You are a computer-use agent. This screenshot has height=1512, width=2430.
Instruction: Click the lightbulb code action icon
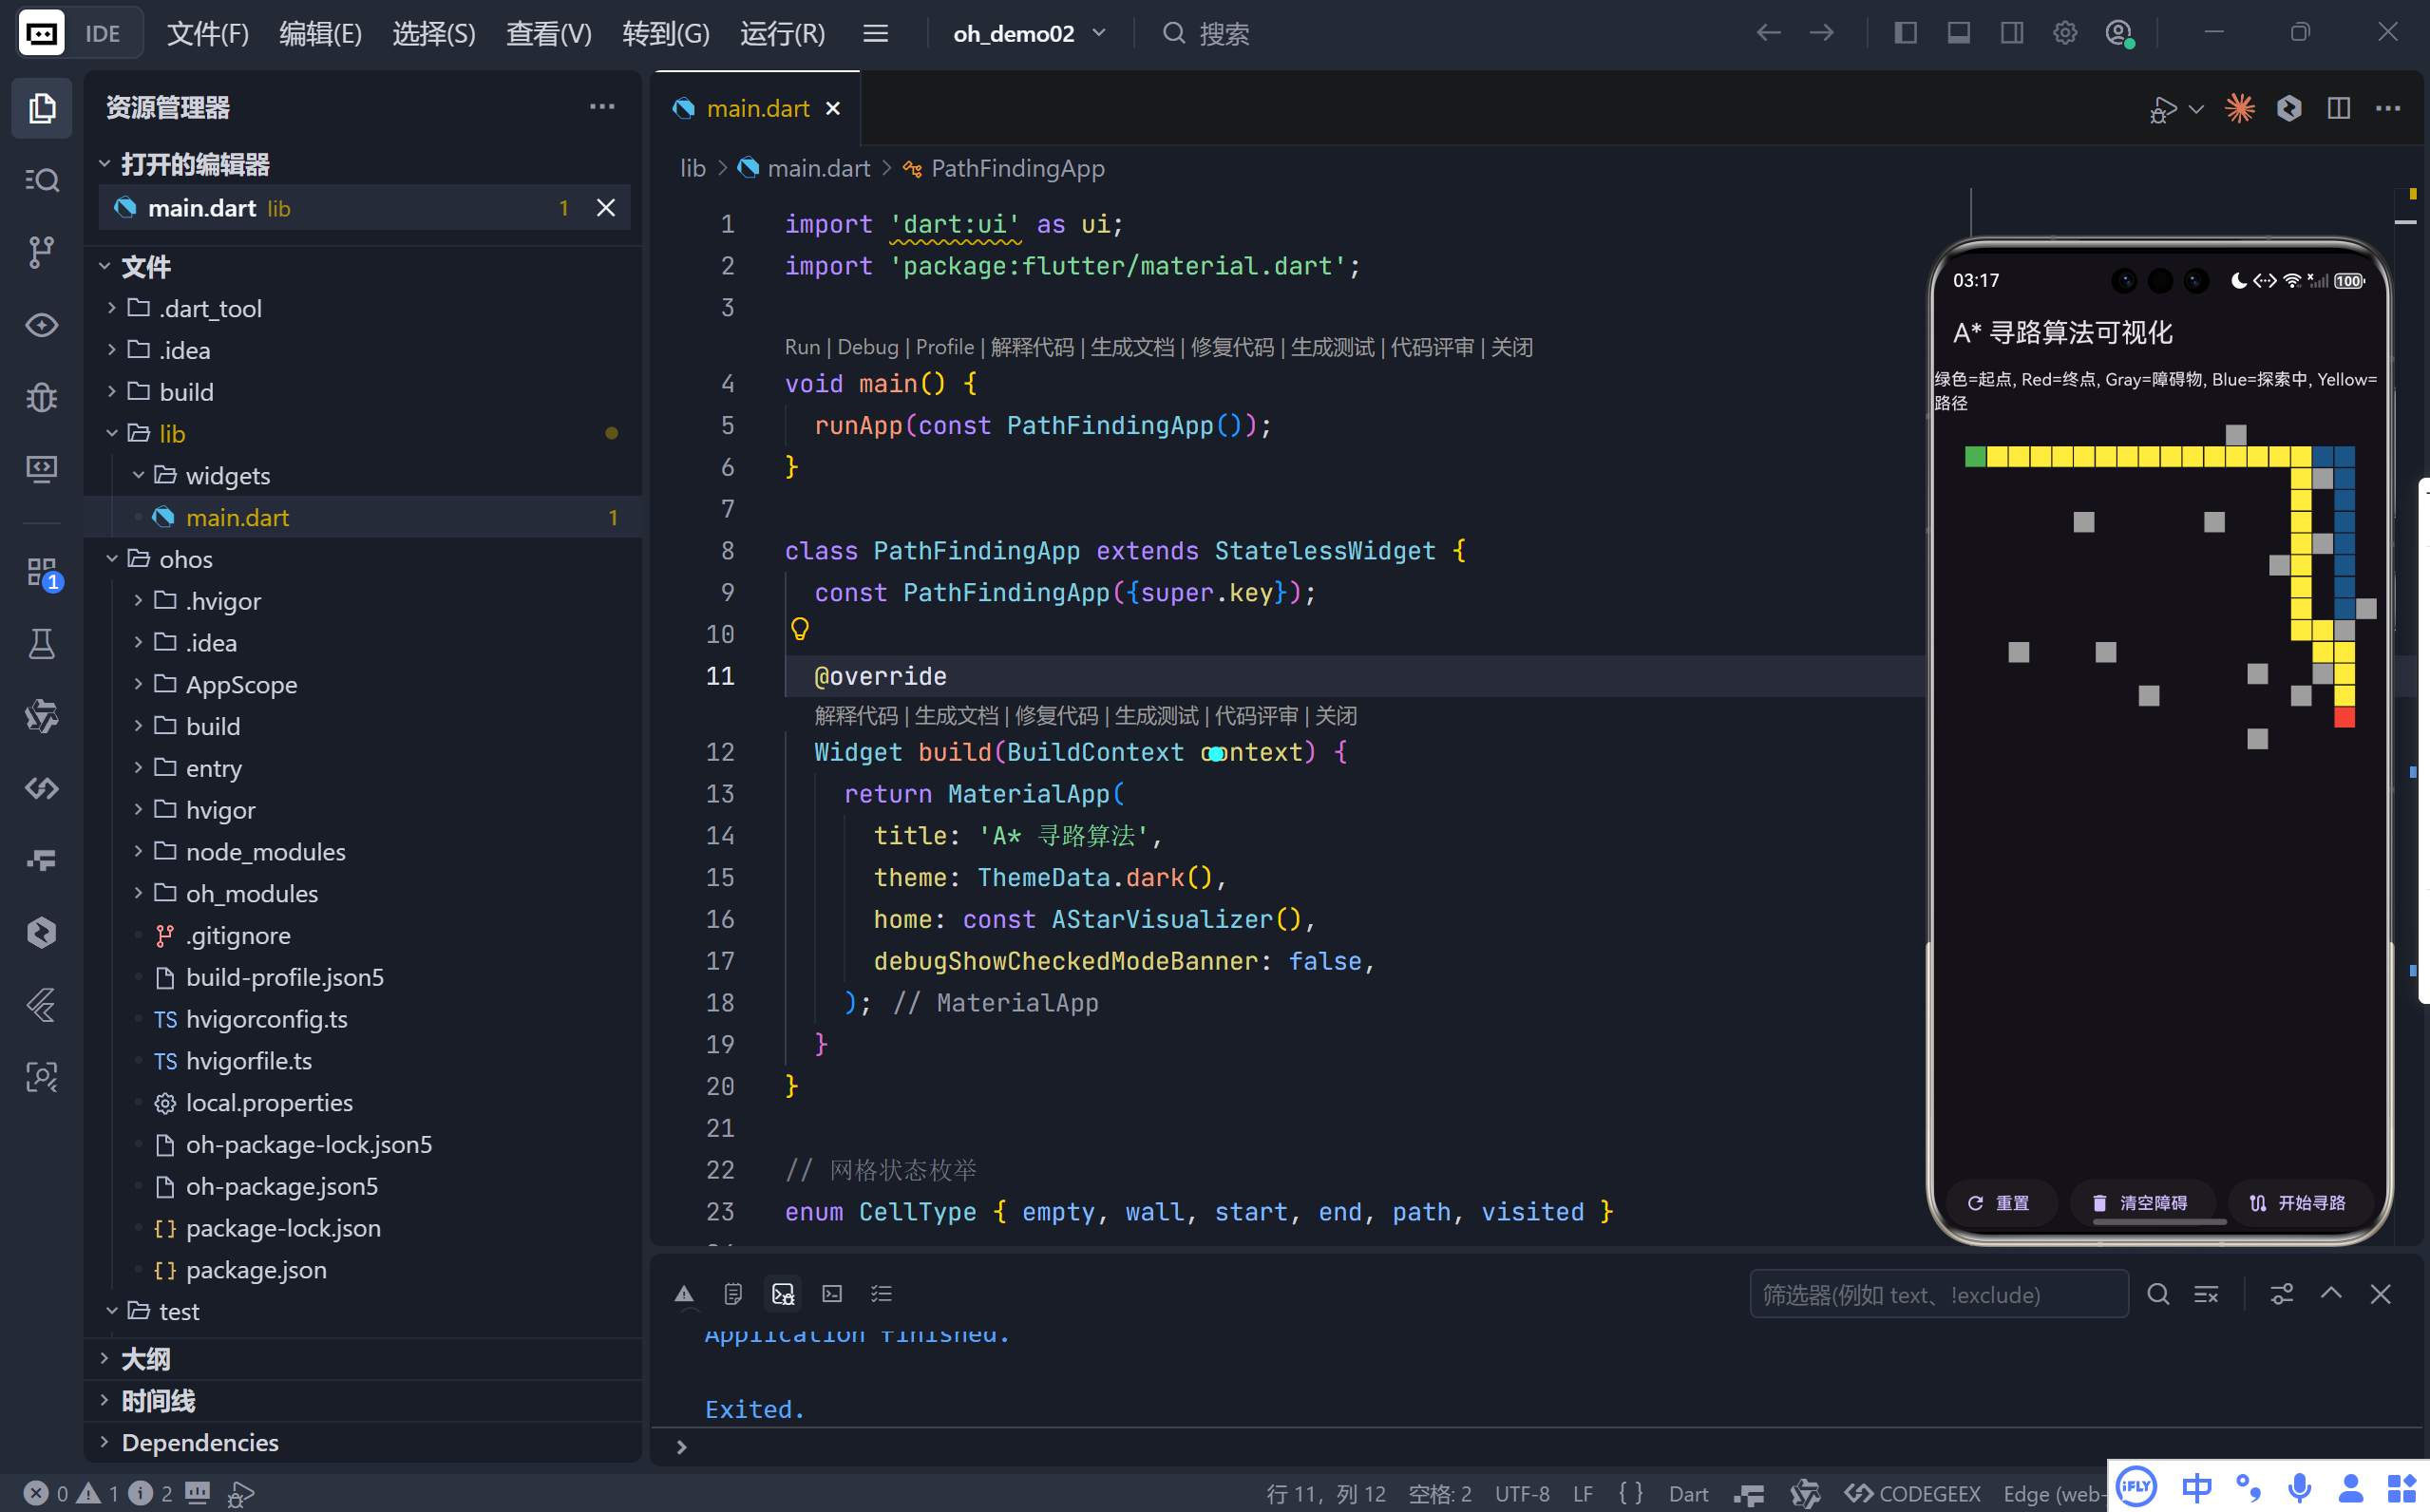pos(799,629)
